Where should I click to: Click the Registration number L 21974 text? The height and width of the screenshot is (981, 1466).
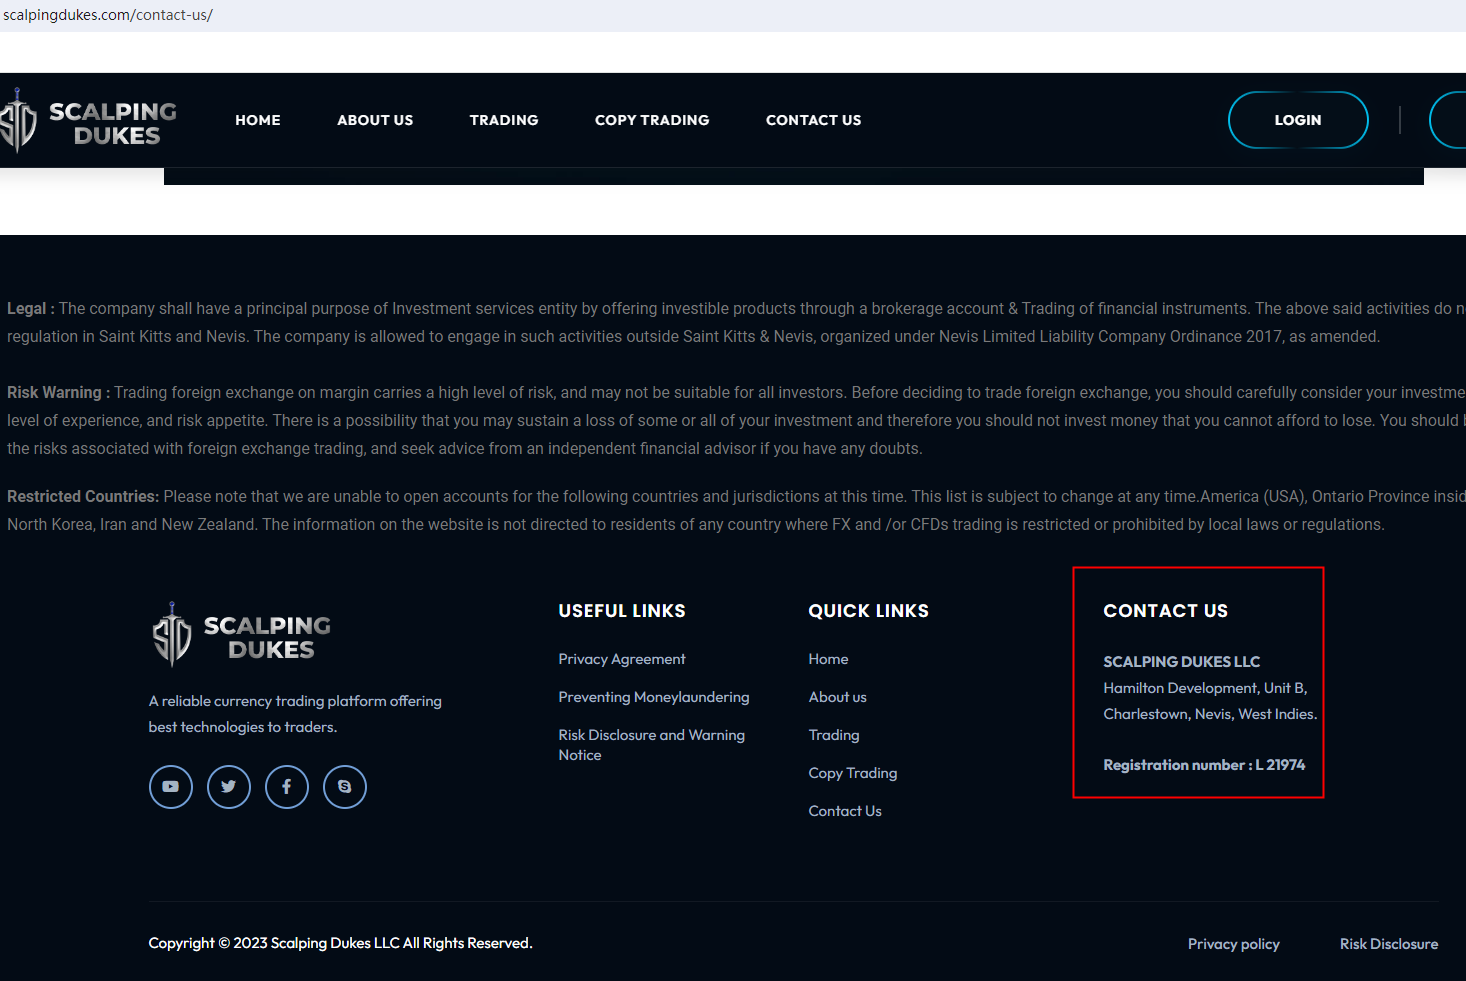(1204, 765)
